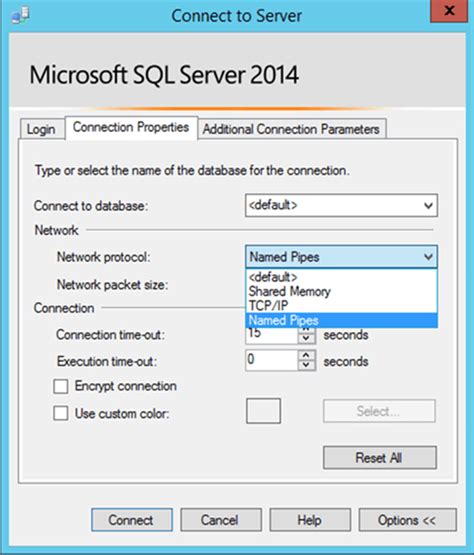Open Help for this dialog
The width and height of the screenshot is (474, 555).
(x=310, y=520)
